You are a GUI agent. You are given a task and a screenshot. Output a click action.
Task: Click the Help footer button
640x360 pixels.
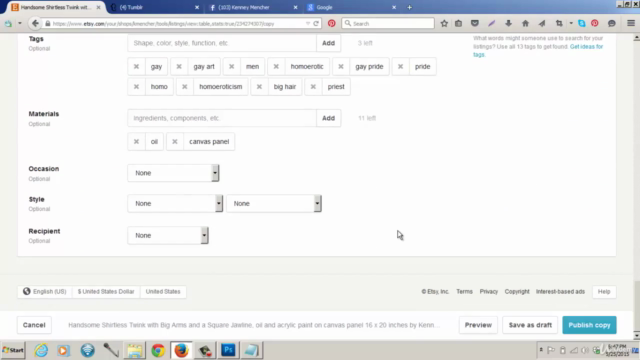[604, 291]
